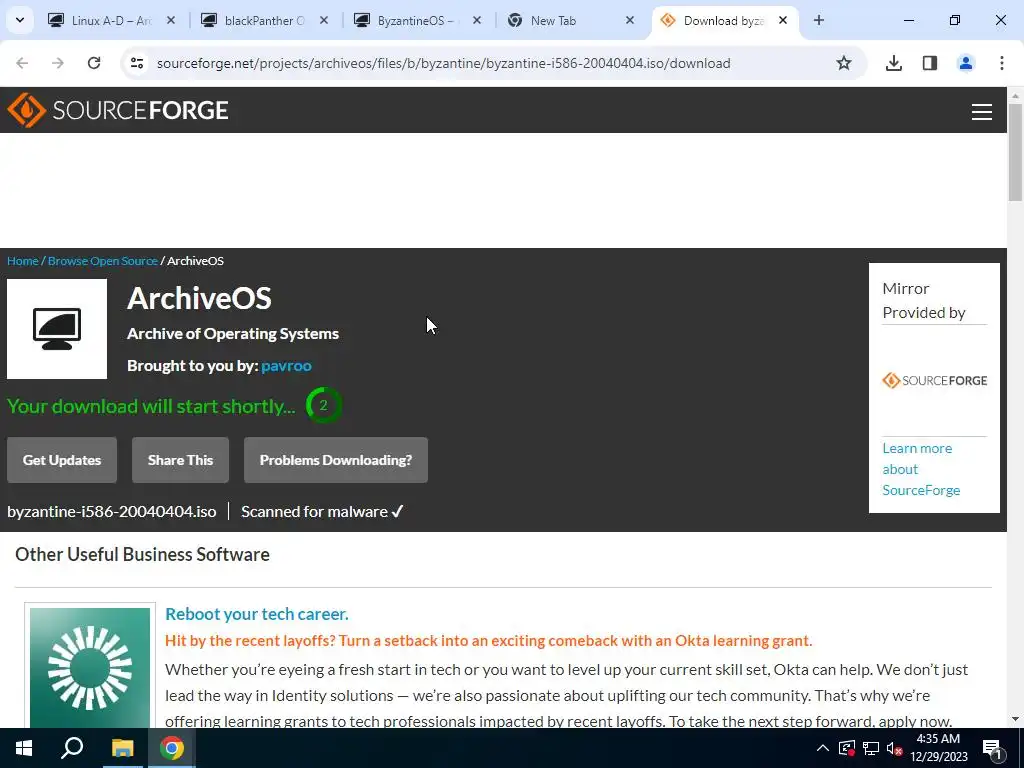Open a new browser tab with plus icon

tap(819, 20)
